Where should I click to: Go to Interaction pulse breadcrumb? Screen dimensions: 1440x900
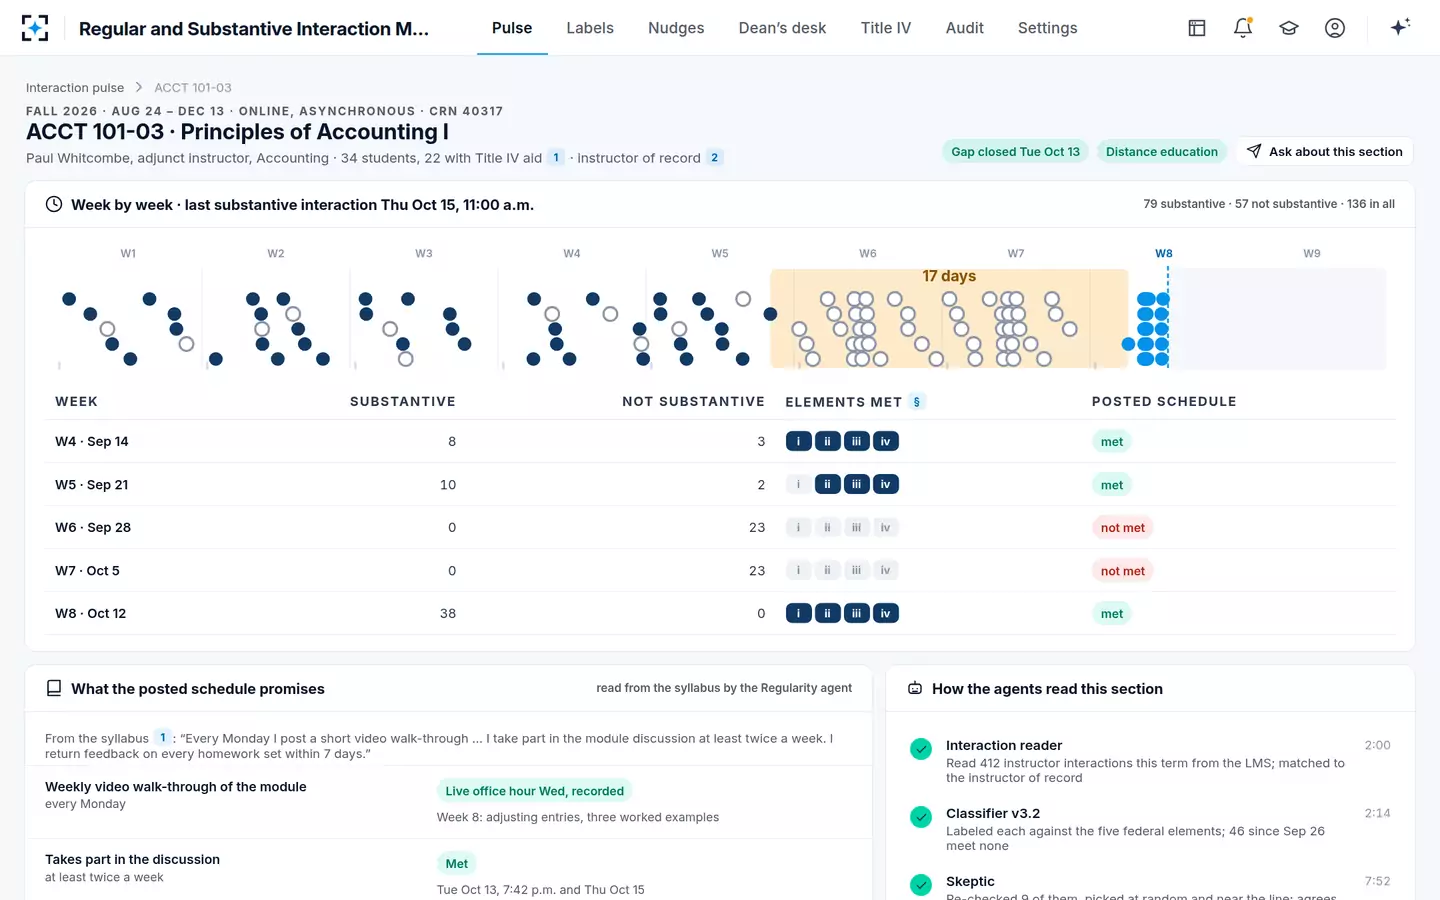(x=75, y=88)
